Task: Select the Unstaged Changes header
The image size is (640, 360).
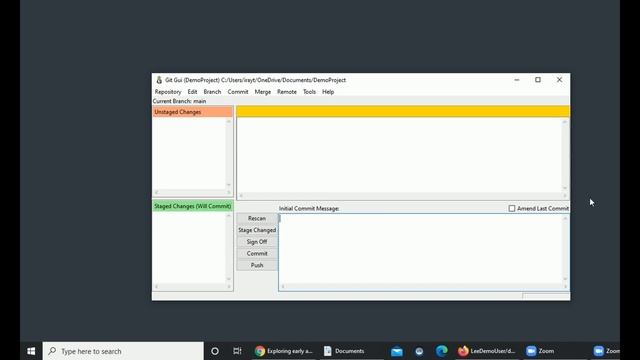Action: 193,112
